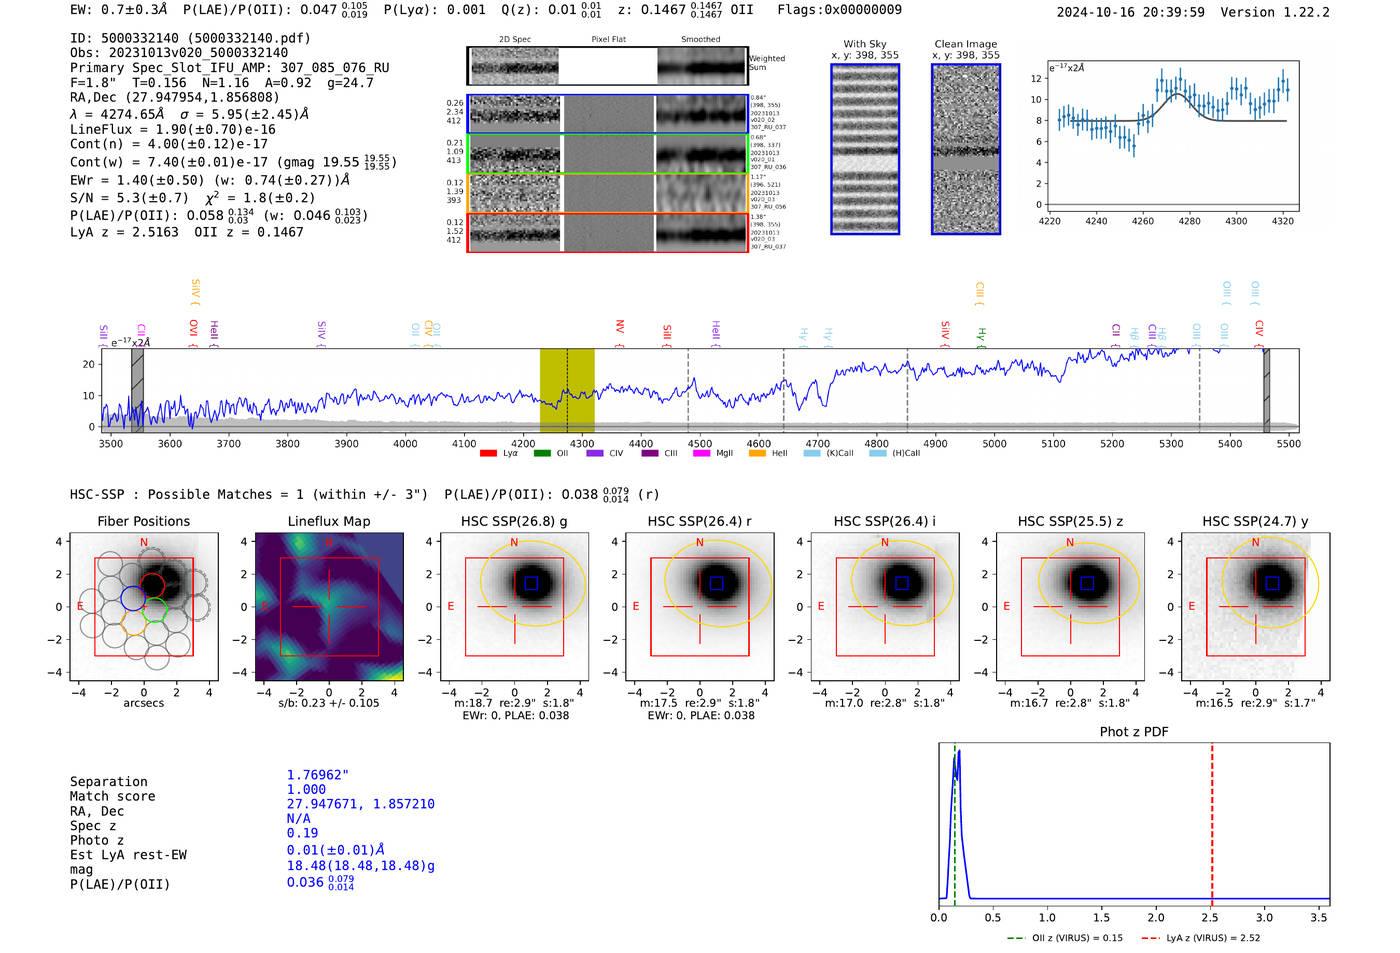Open the HSC SSP y-band cutout image
The height and width of the screenshot is (953, 1400).
[x=1256, y=606]
